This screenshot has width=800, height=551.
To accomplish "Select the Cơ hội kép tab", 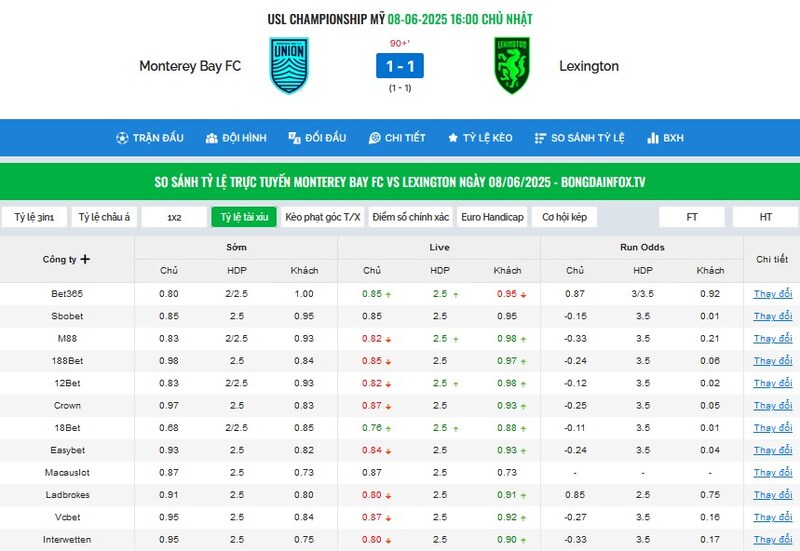I will pyautogui.click(x=564, y=217).
